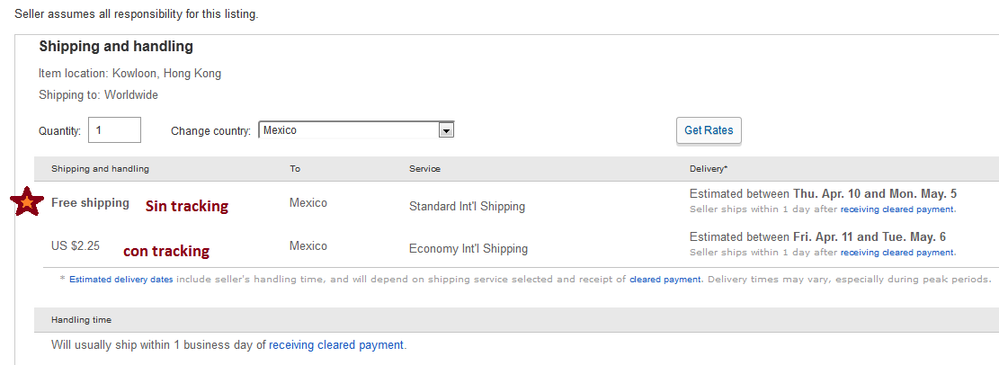Click the Shipping and handling heading
Viewport: 999px width, 365px height.
click(116, 47)
